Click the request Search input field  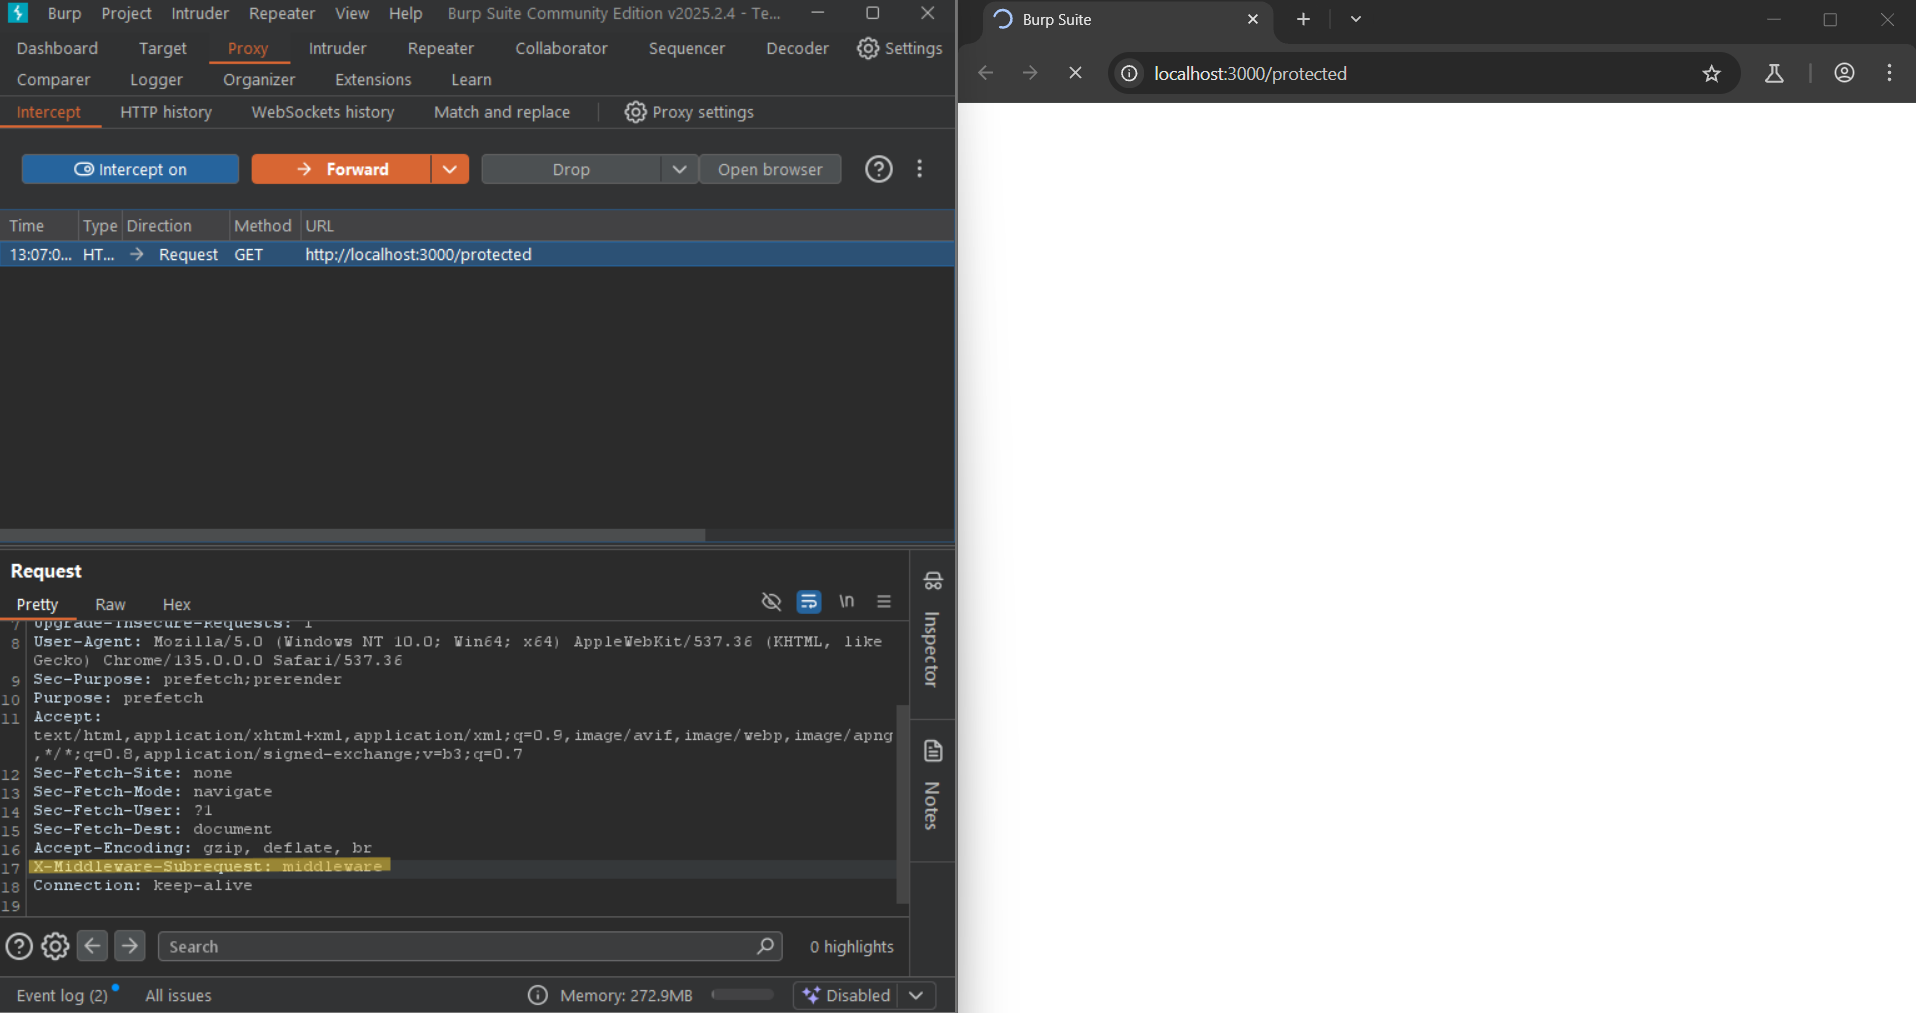[470, 946]
